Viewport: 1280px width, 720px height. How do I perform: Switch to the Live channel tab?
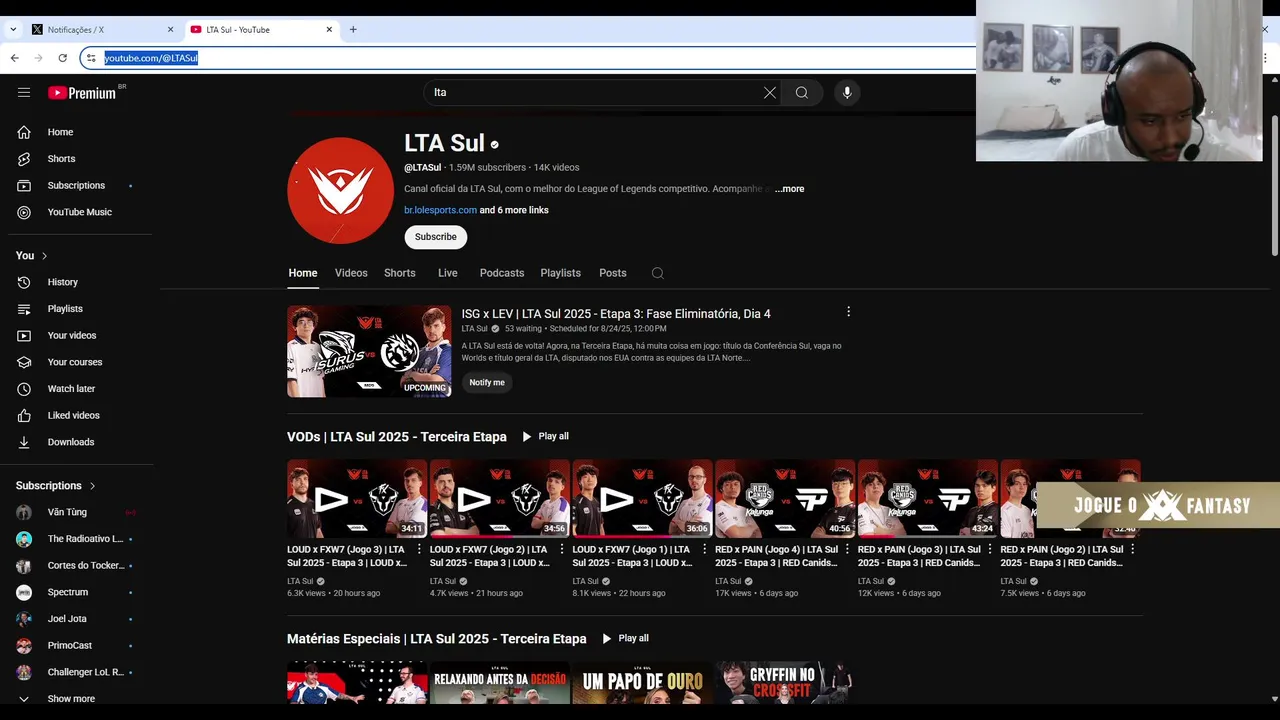coord(448,273)
